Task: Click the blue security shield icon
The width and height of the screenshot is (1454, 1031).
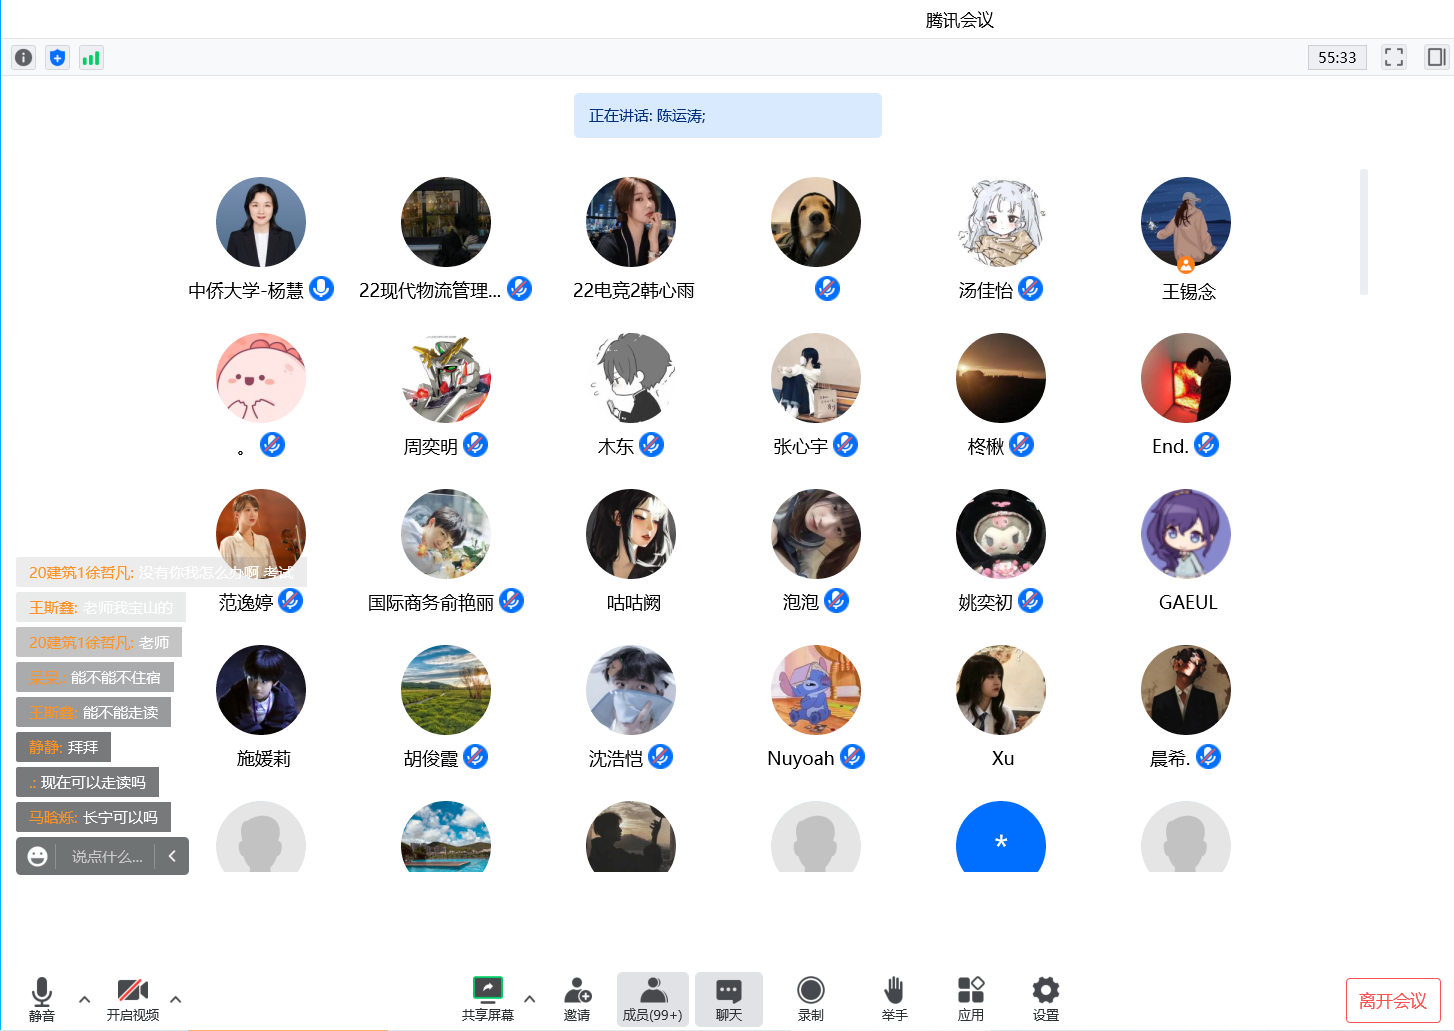Action: (57, 58)
